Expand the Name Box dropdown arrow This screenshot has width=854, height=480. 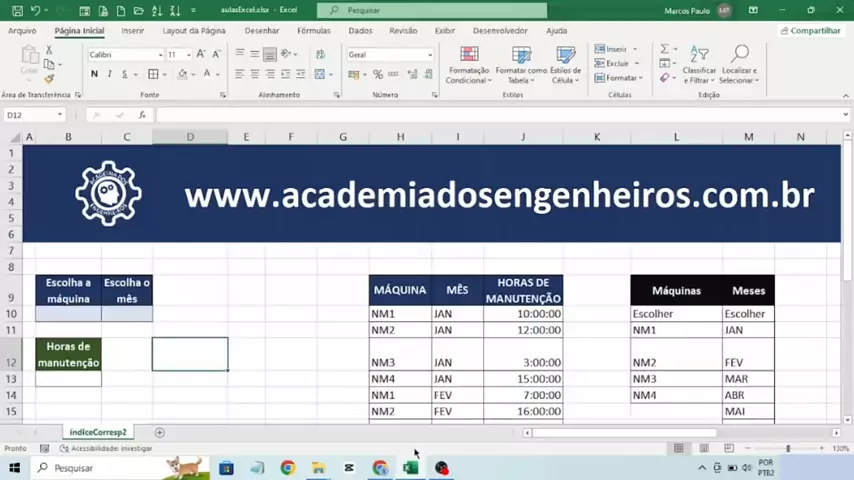tap(60, 115)
